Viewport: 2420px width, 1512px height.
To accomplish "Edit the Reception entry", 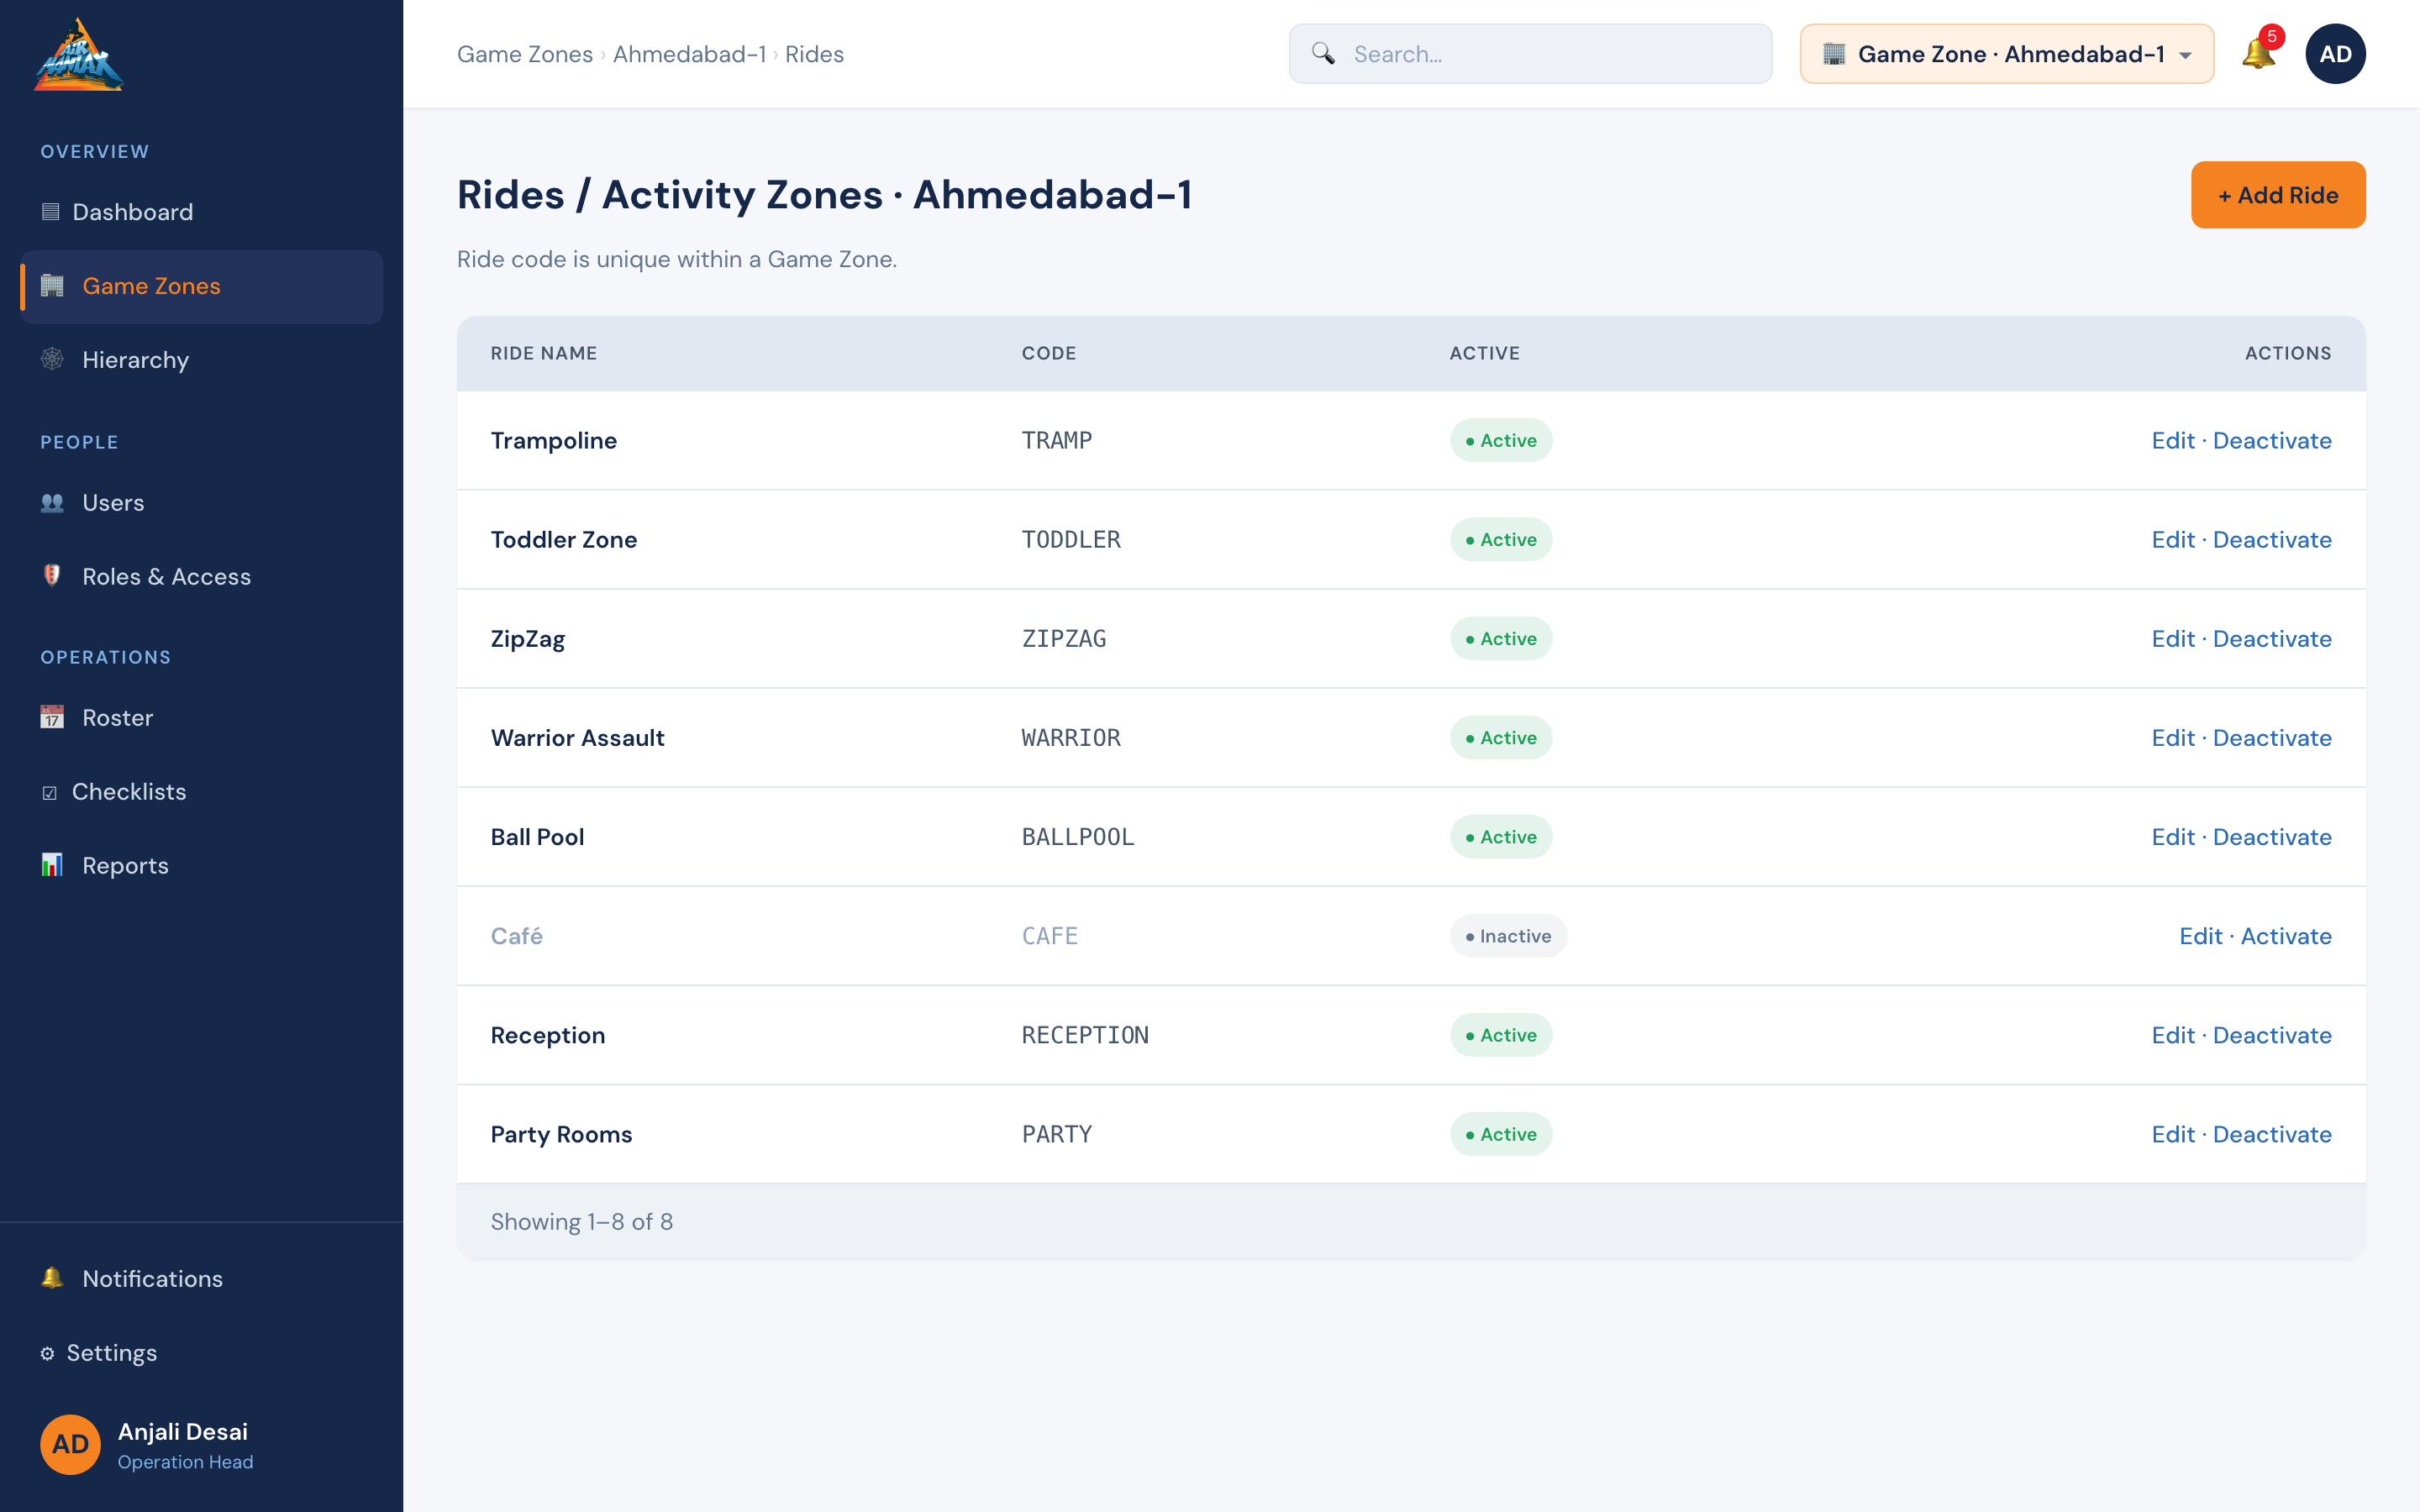I will [x=2173, y=1034].
